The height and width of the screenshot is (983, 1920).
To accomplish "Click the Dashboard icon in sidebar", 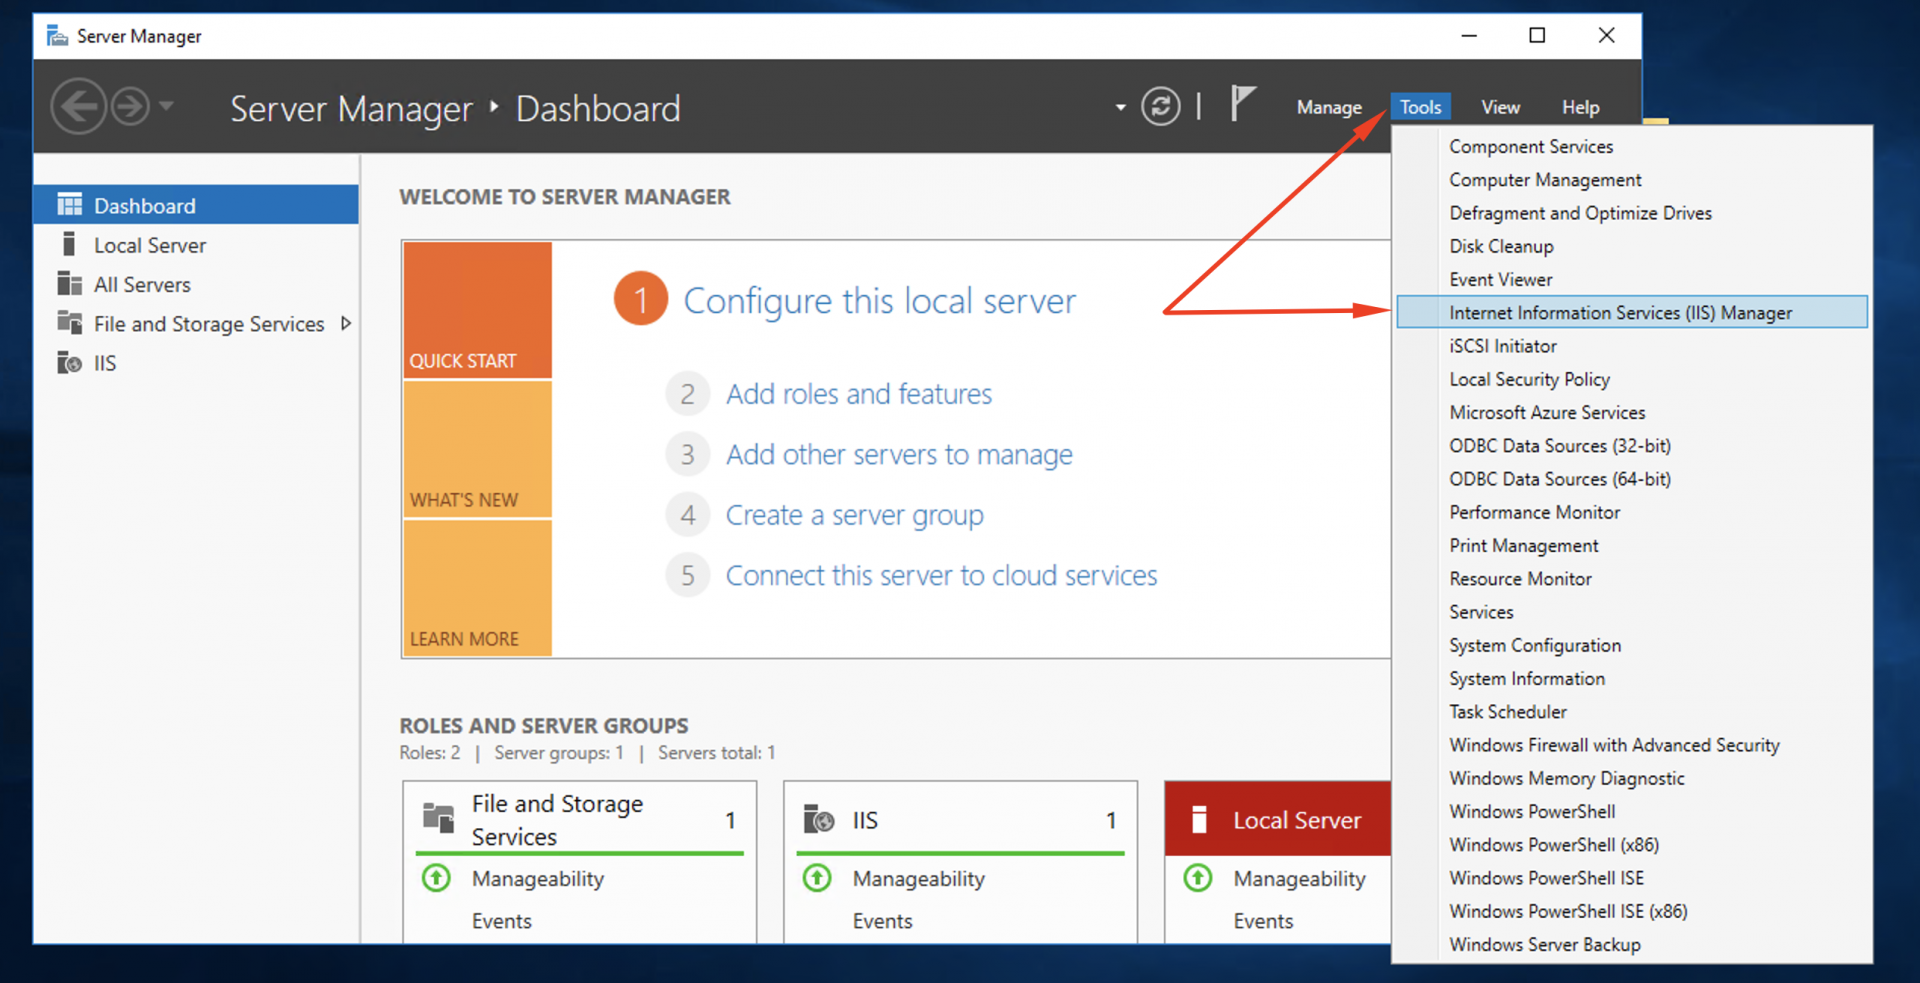I will pyautogui.click(x=69, y=205).
